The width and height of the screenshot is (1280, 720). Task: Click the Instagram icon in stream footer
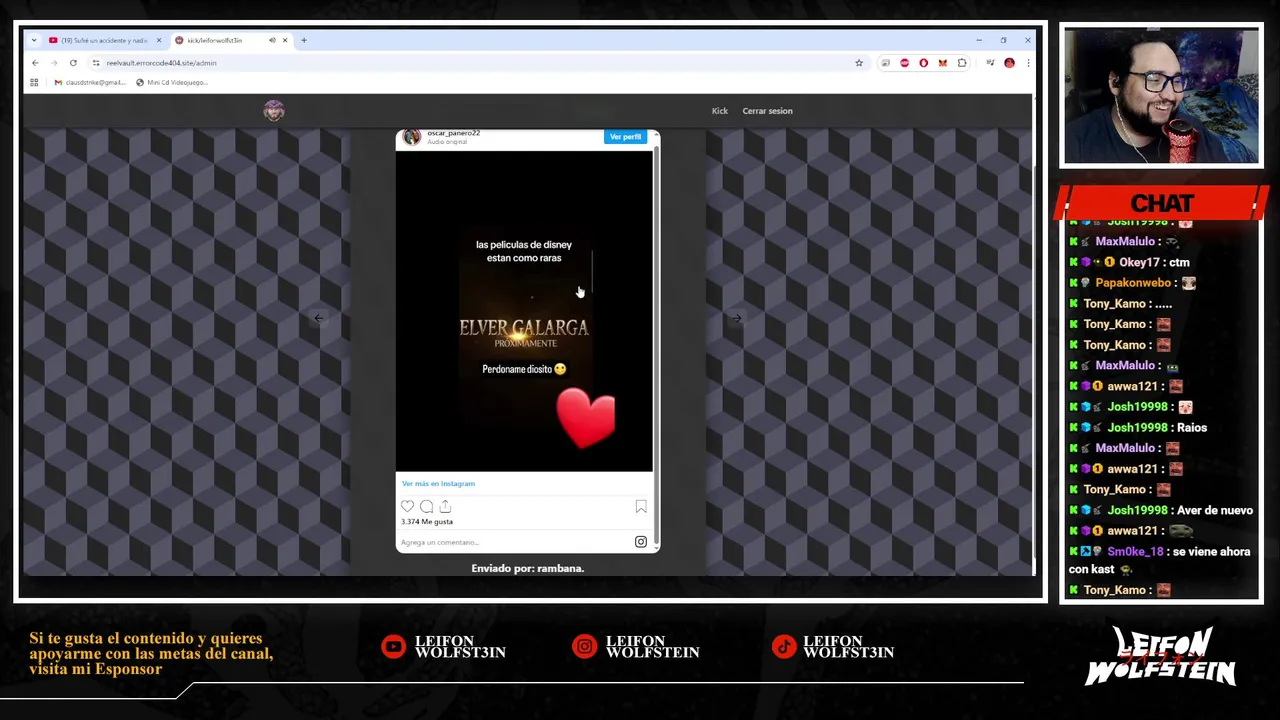tap(585, 647)
